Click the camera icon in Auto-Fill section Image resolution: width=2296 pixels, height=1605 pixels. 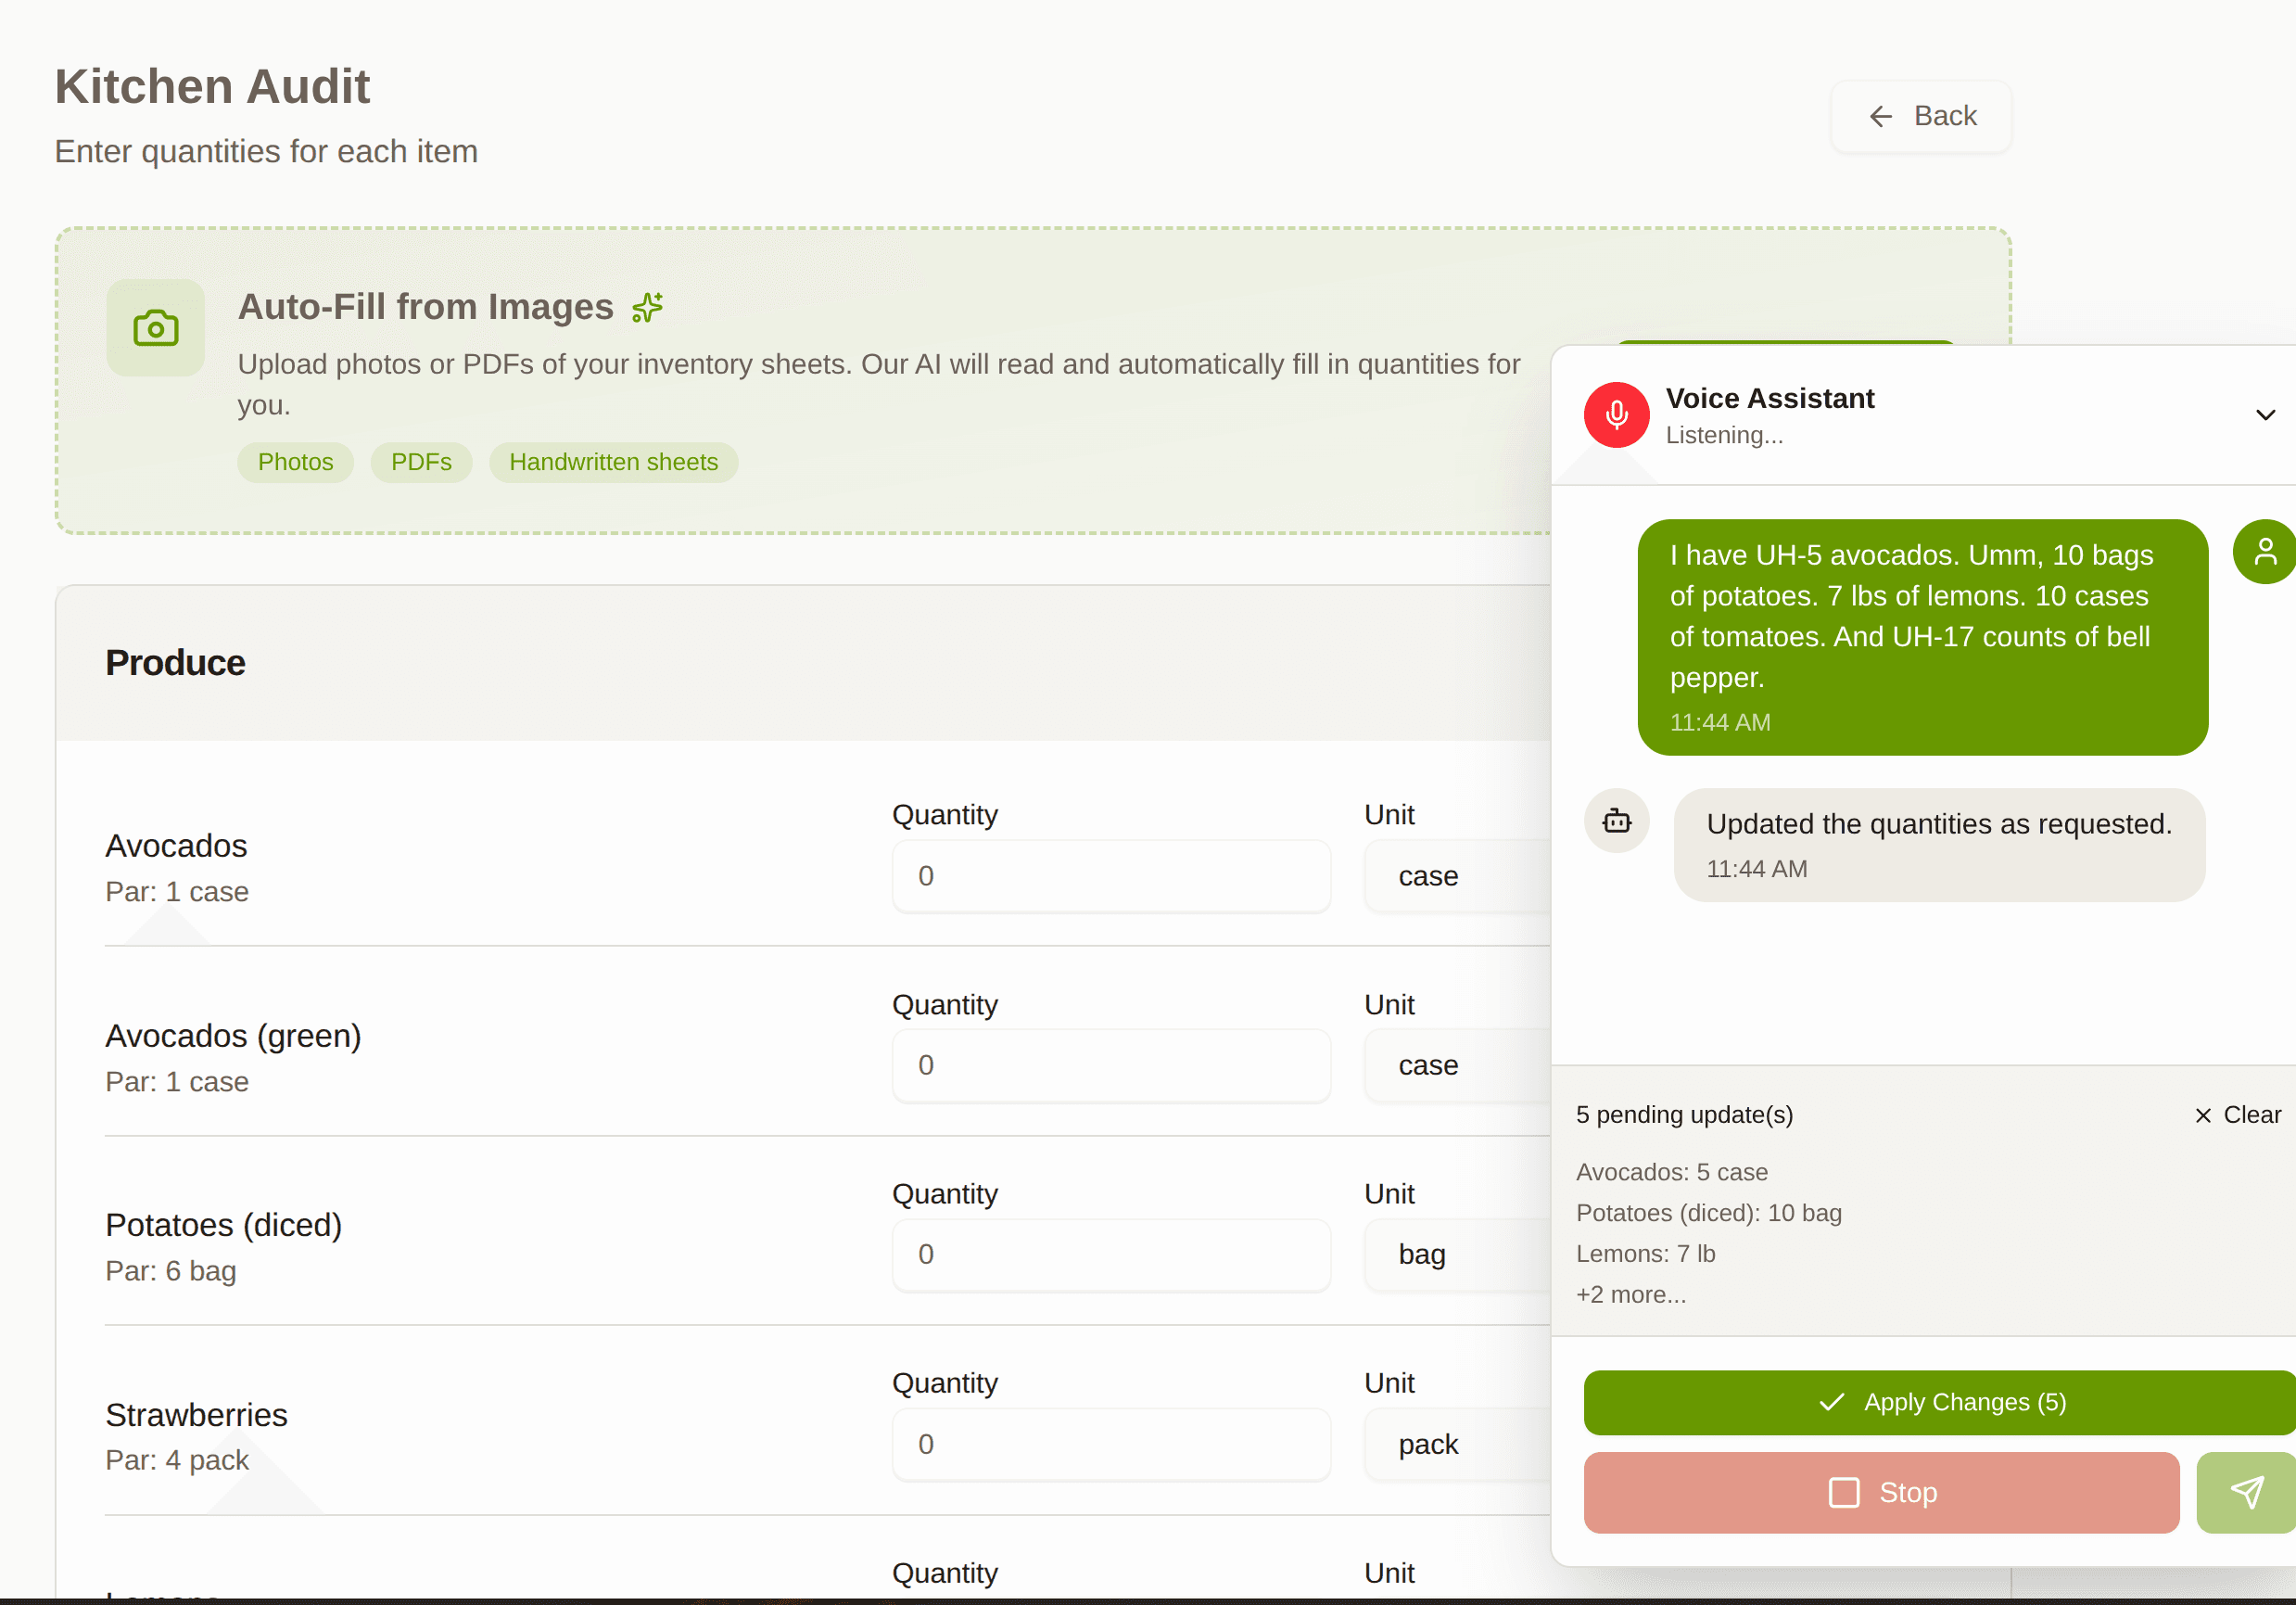[155, 328]
